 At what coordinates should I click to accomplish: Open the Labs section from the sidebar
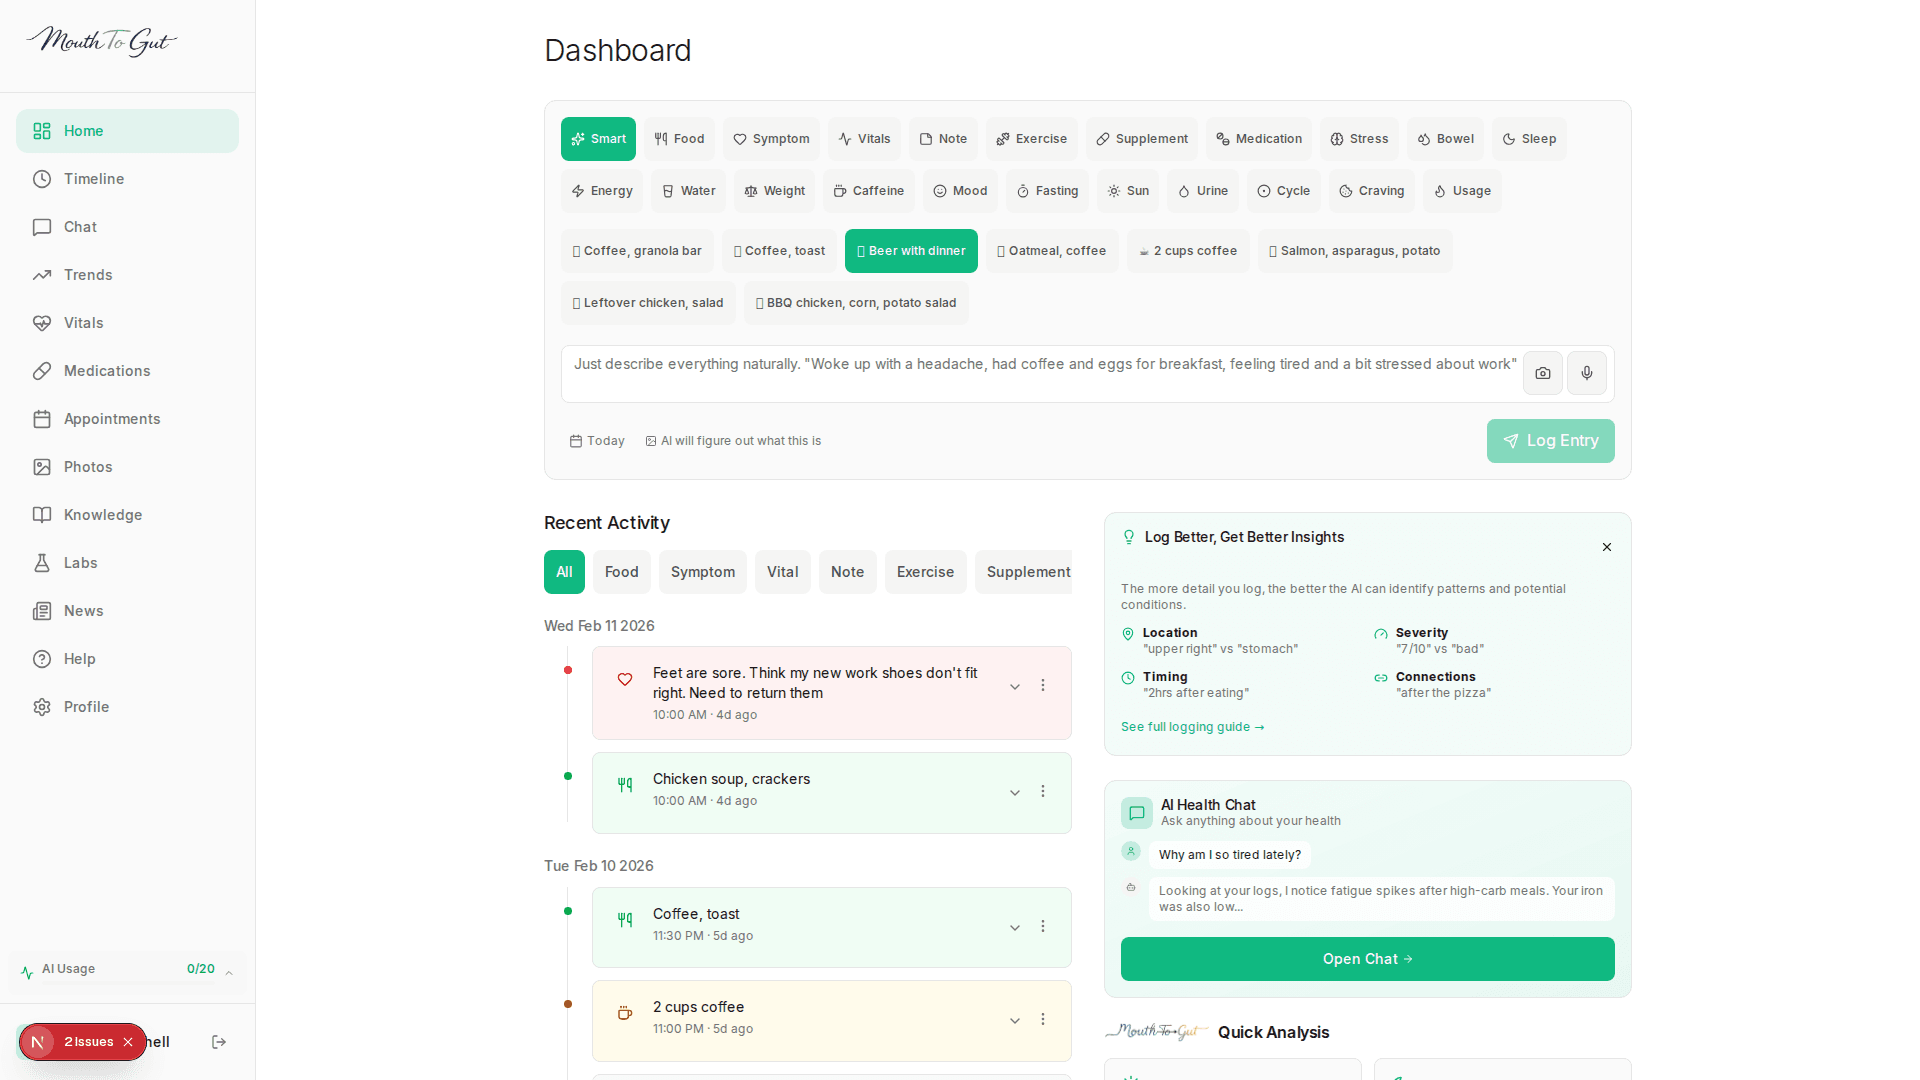[x=79, y=563]
